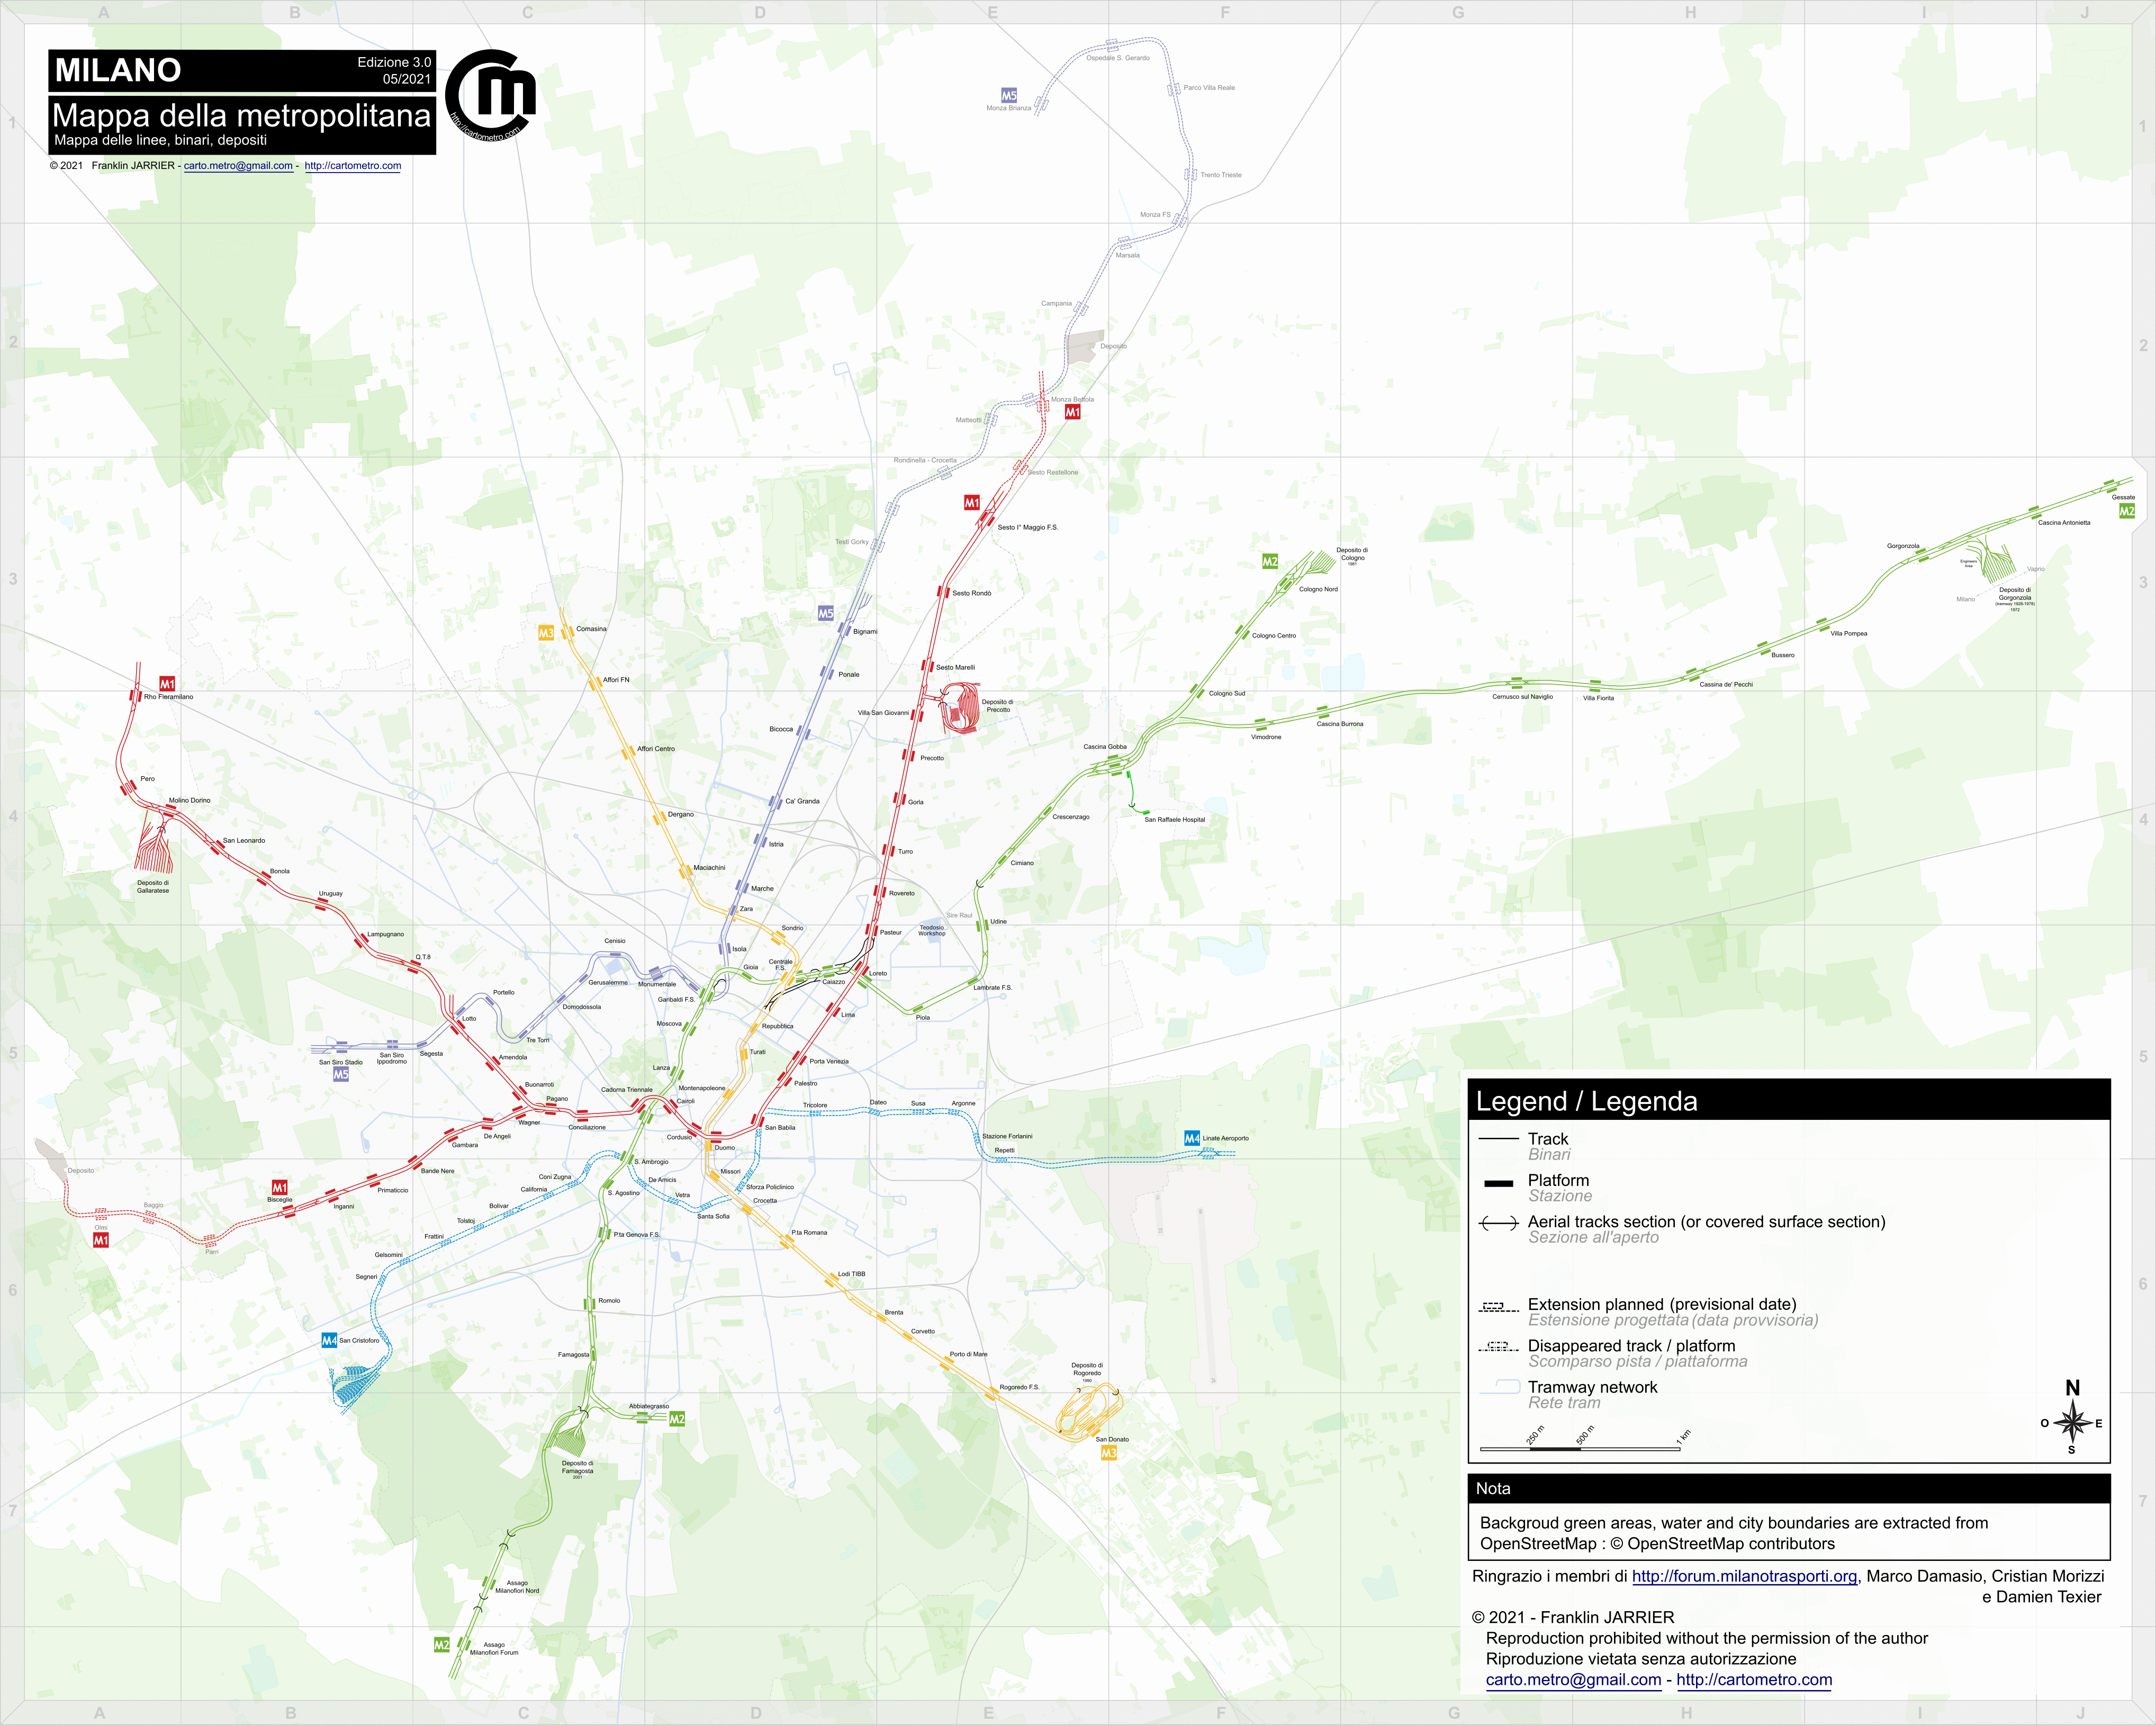Click the M3 badge at Comasina
This screenshot has height=1725, width=2156.
click(546, 633)
